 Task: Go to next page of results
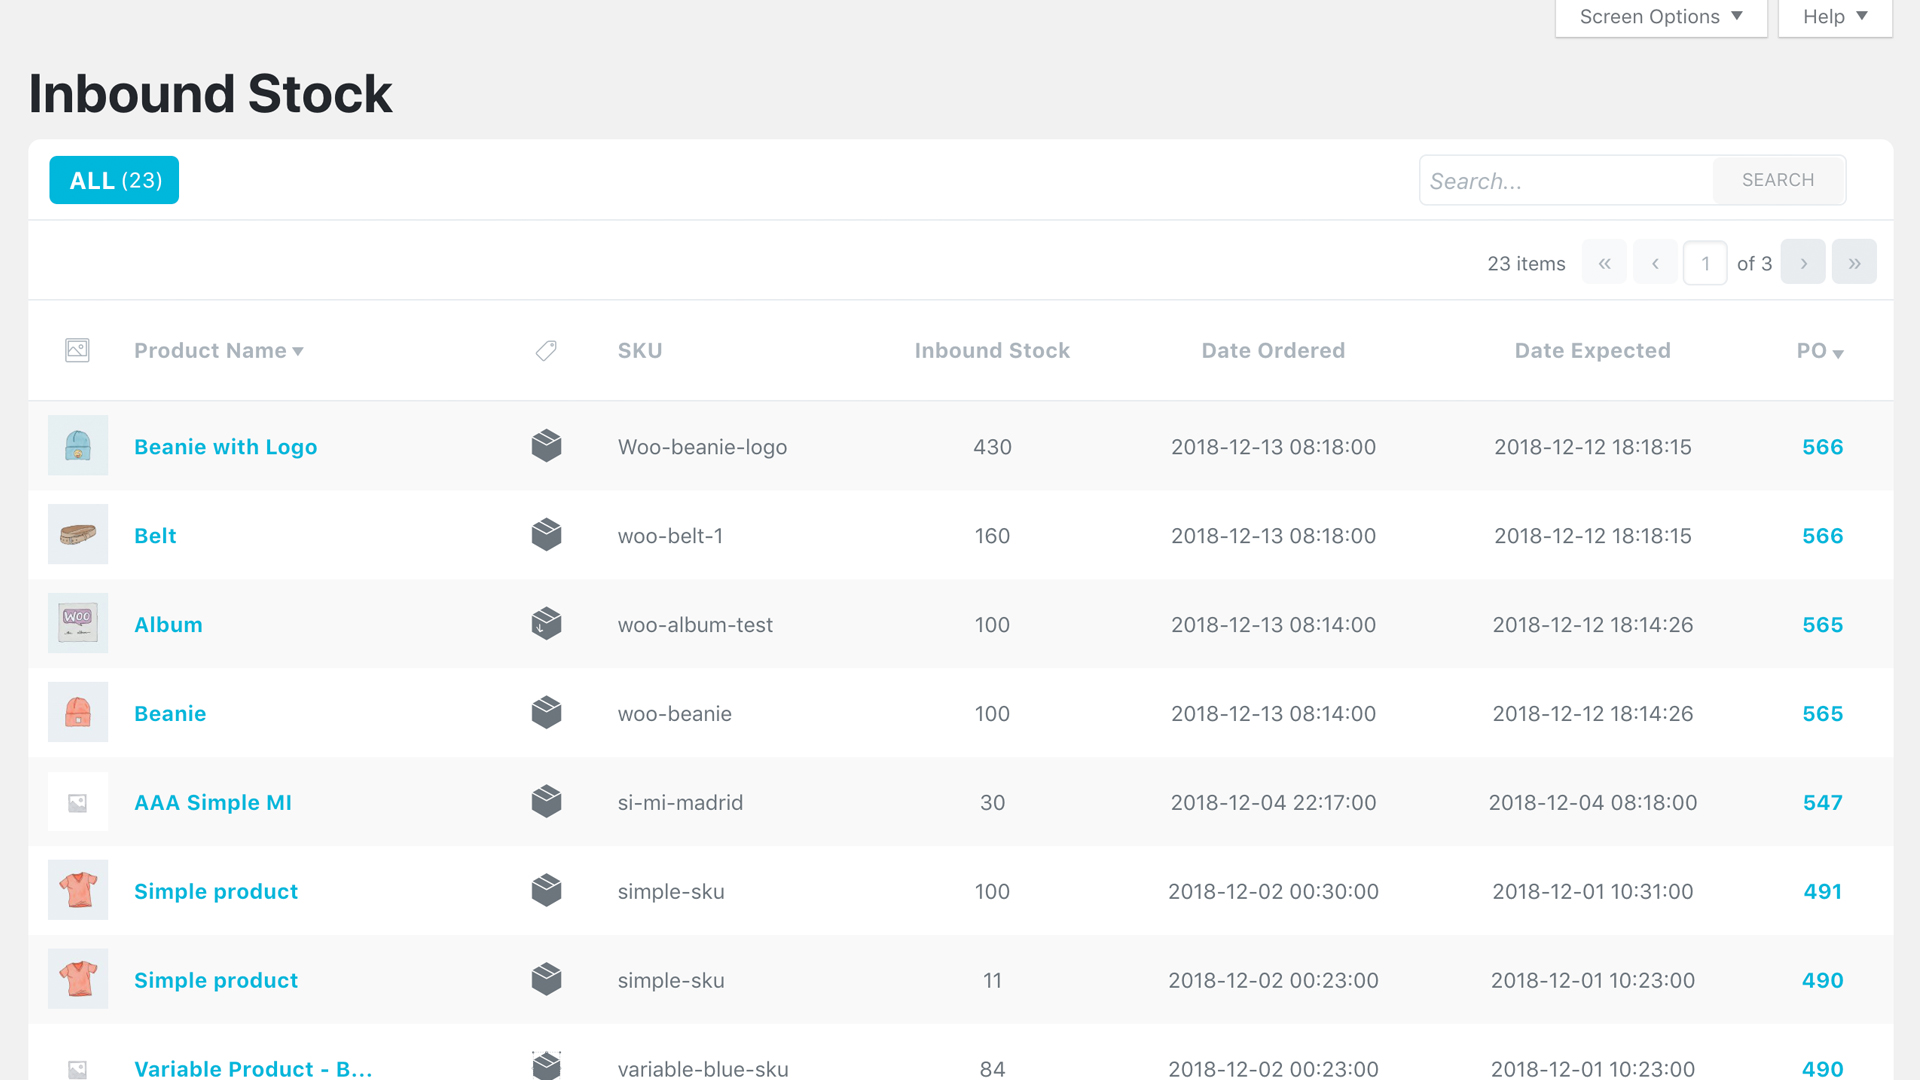[1803, 263]
